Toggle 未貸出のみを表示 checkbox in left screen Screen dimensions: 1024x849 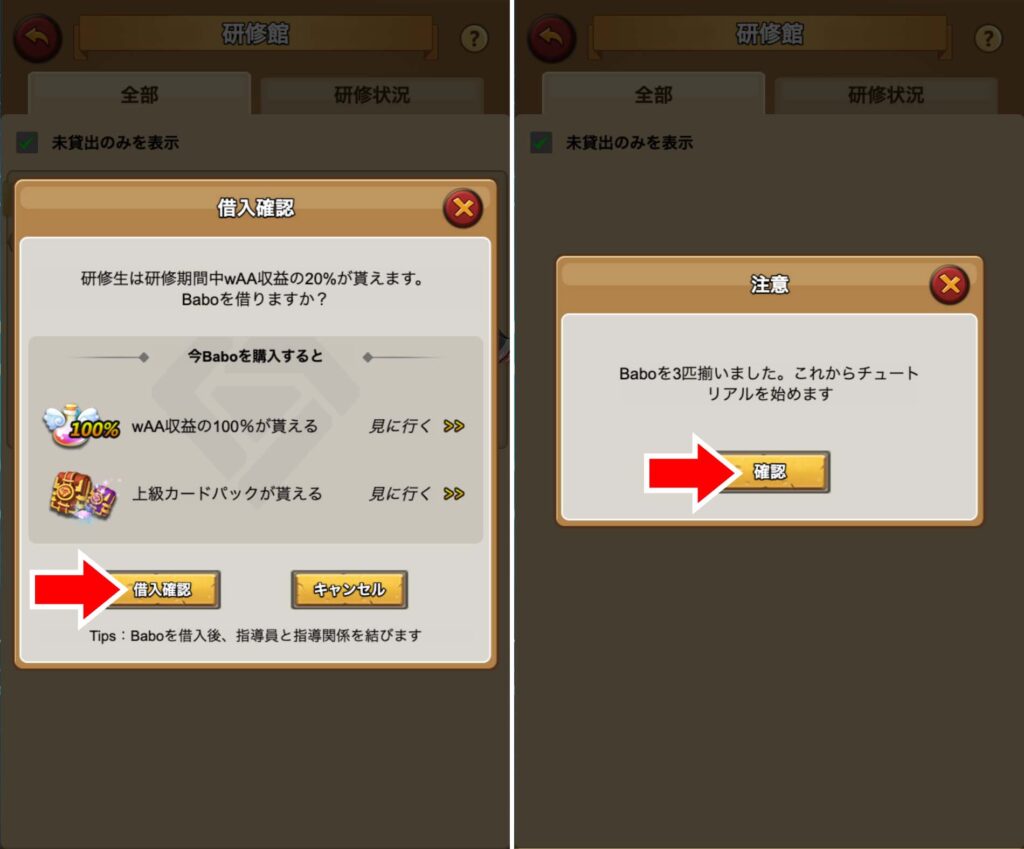(27, 142)
